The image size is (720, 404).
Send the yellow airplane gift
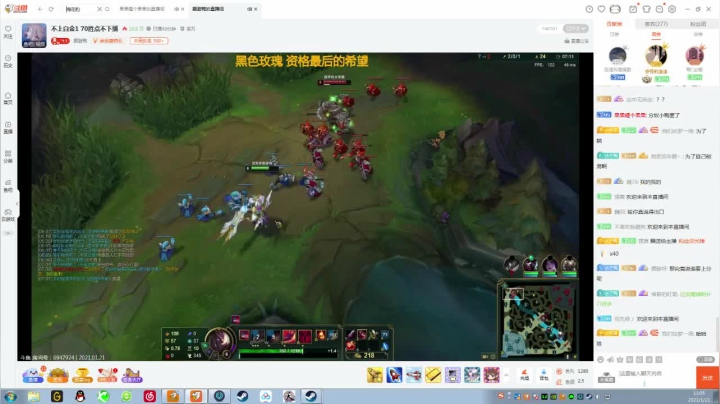(x=375, y=375)
